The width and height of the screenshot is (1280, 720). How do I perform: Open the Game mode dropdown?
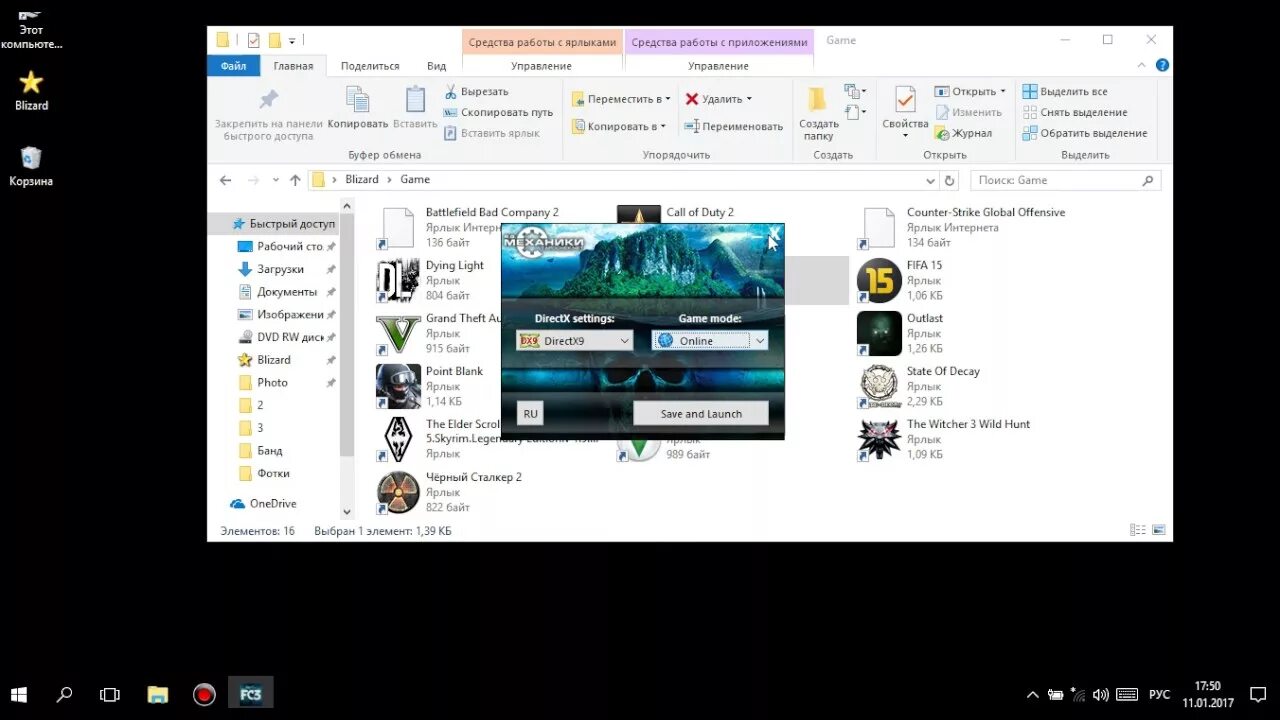tap(710, 341)
